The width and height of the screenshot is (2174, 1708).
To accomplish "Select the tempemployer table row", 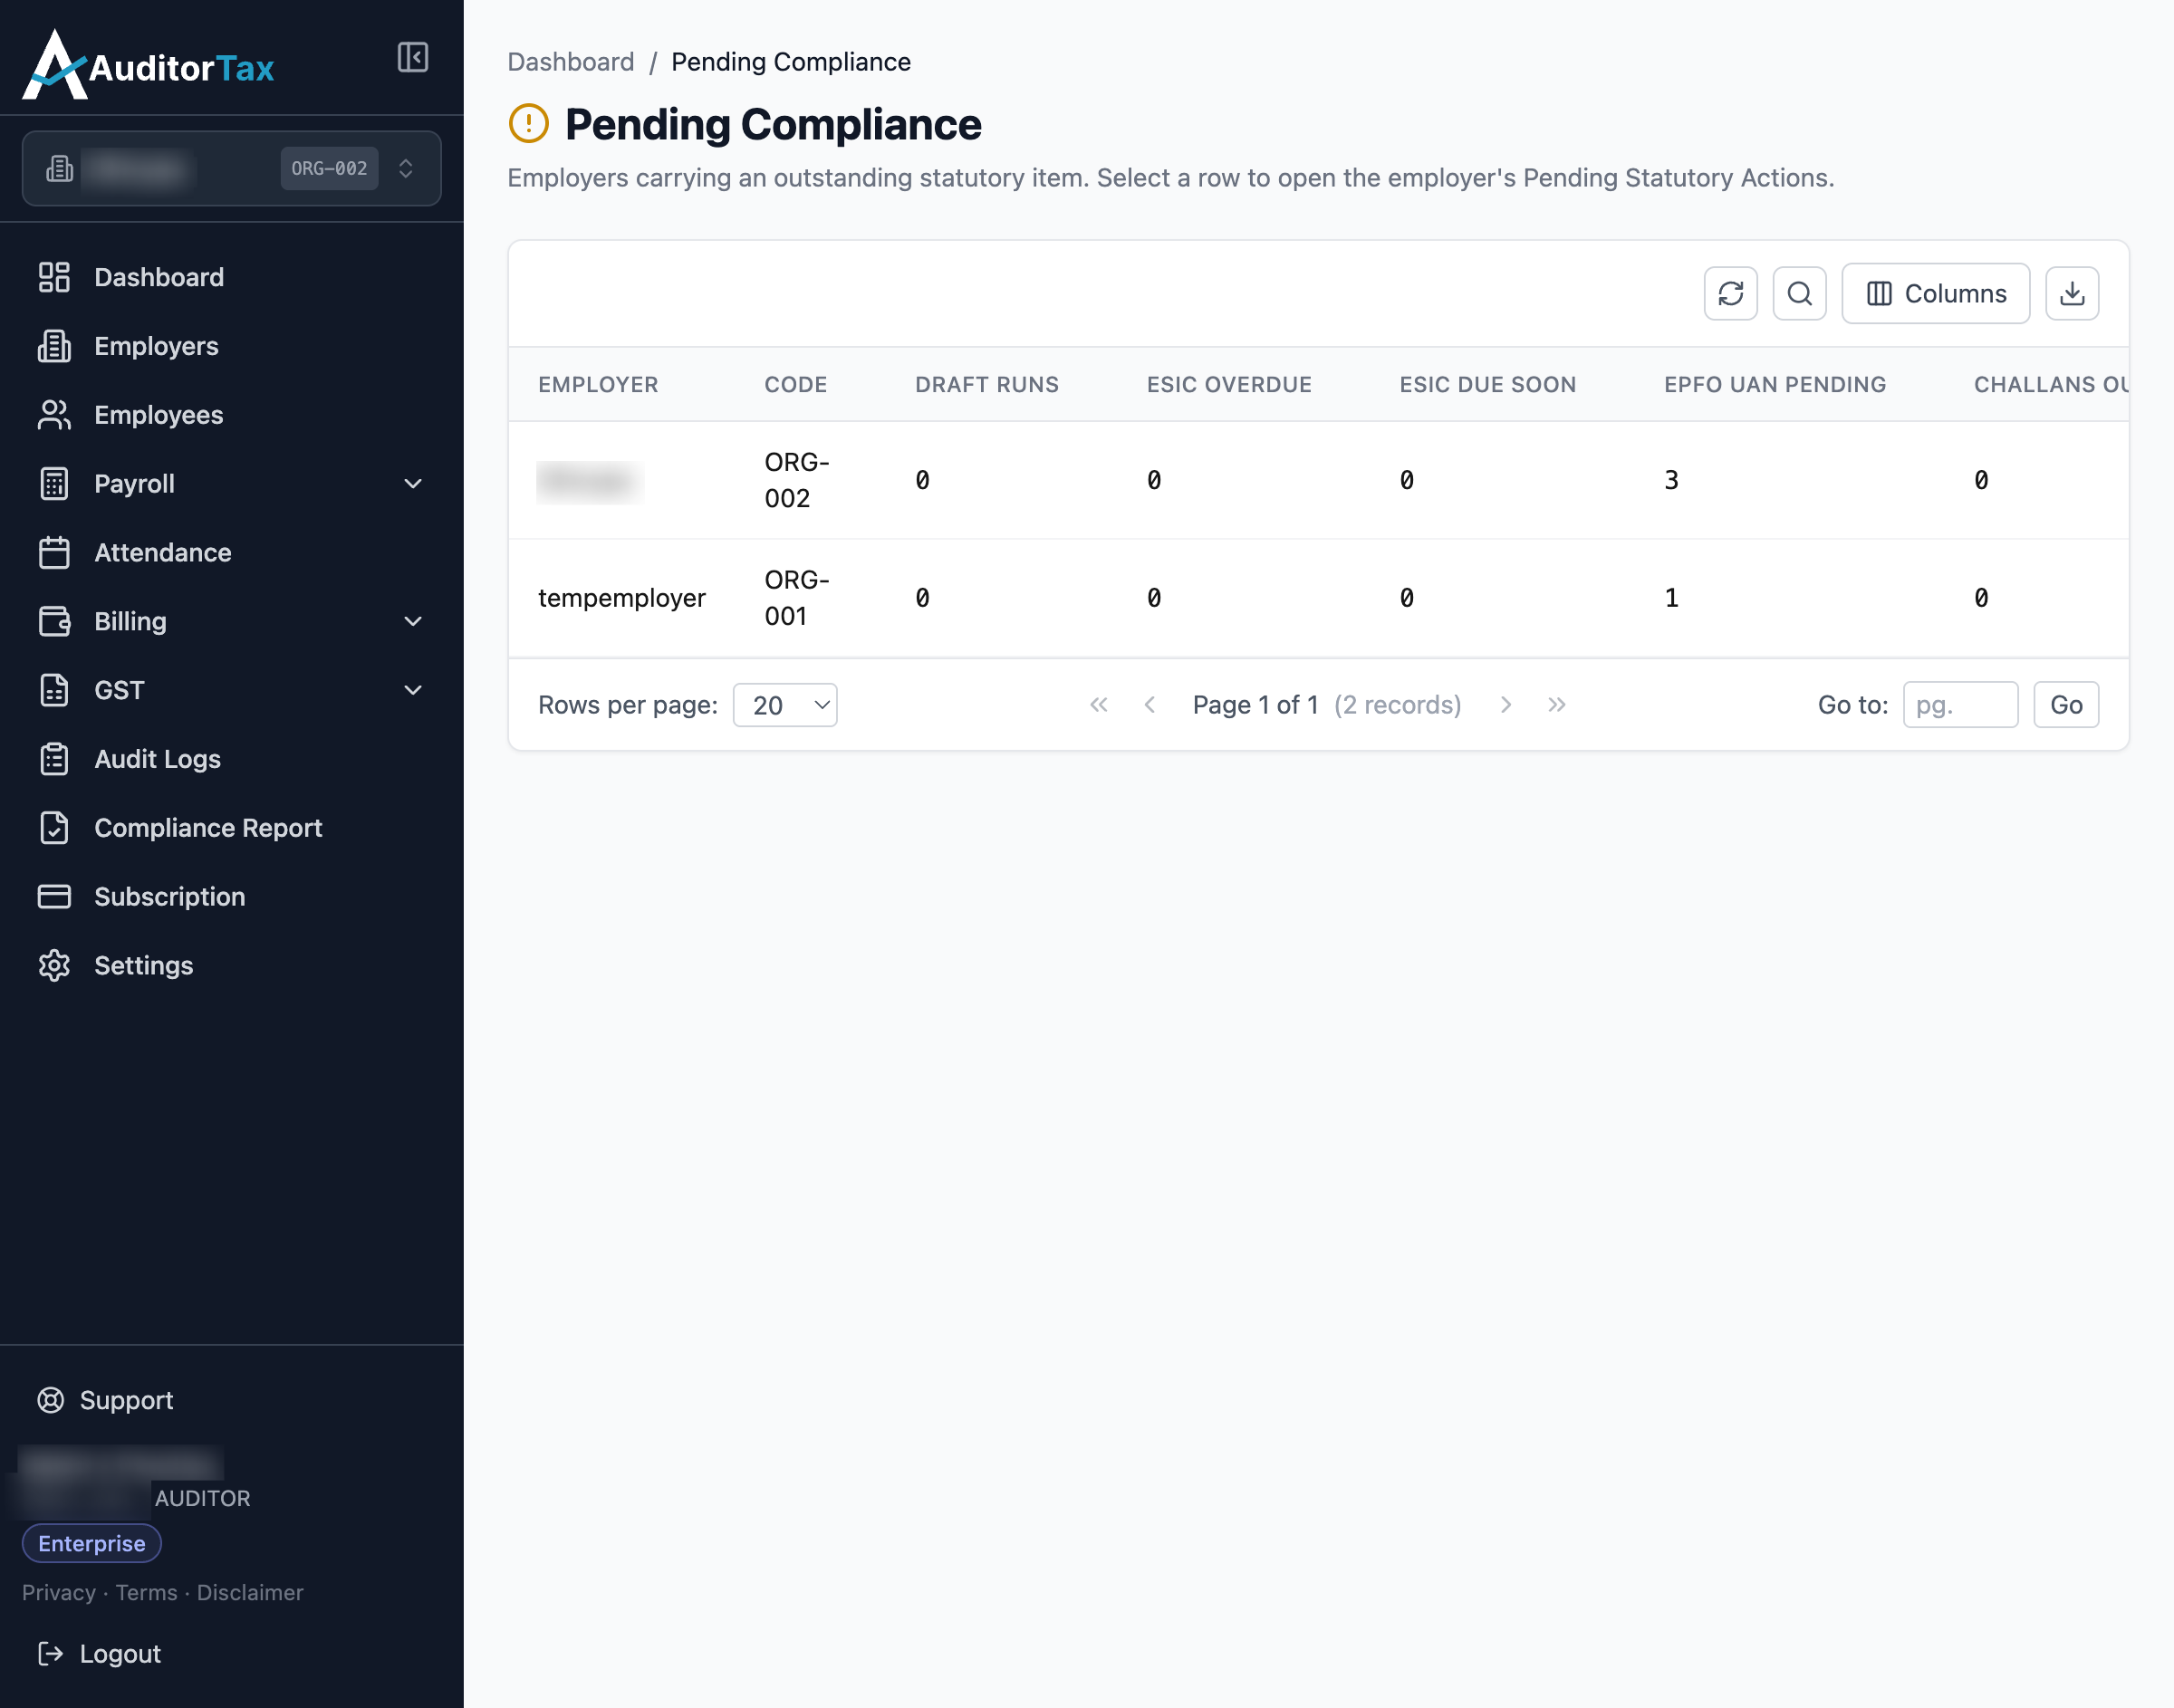I will (1318, 598).
